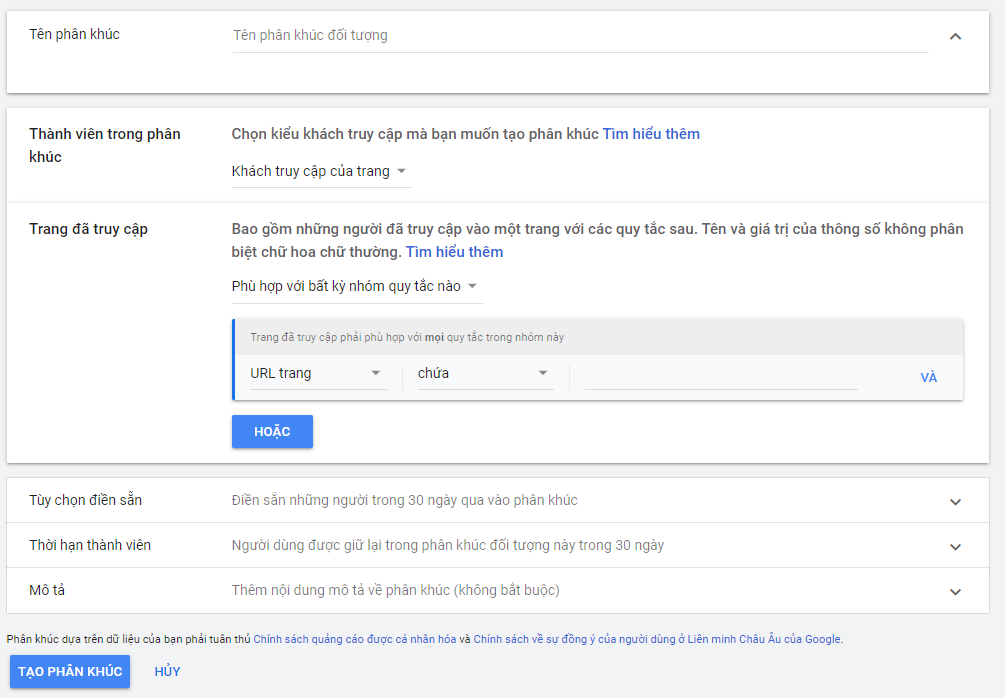Screen dimensions: 1005x698
Task: Click the chevron icon on the "Mô tả" row
Action: (x=954, y=592)
